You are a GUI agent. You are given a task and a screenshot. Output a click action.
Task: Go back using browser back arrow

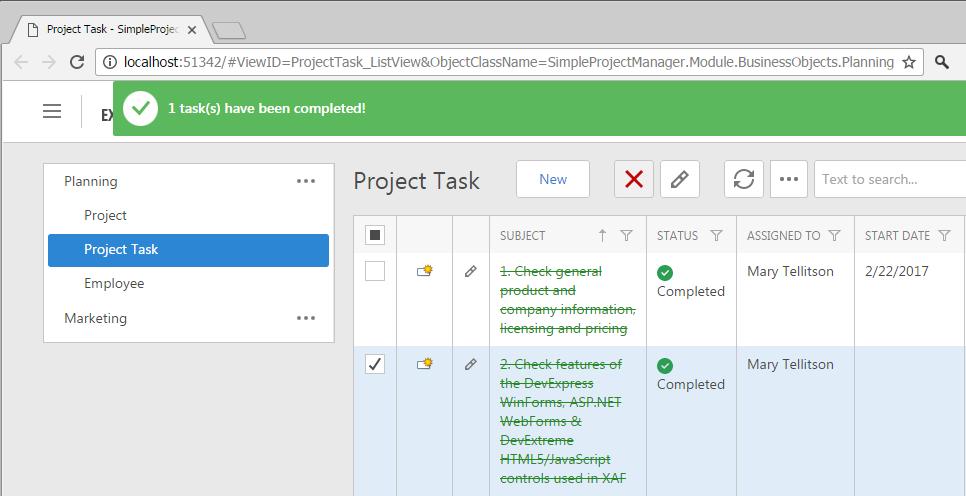coord(21,62)
